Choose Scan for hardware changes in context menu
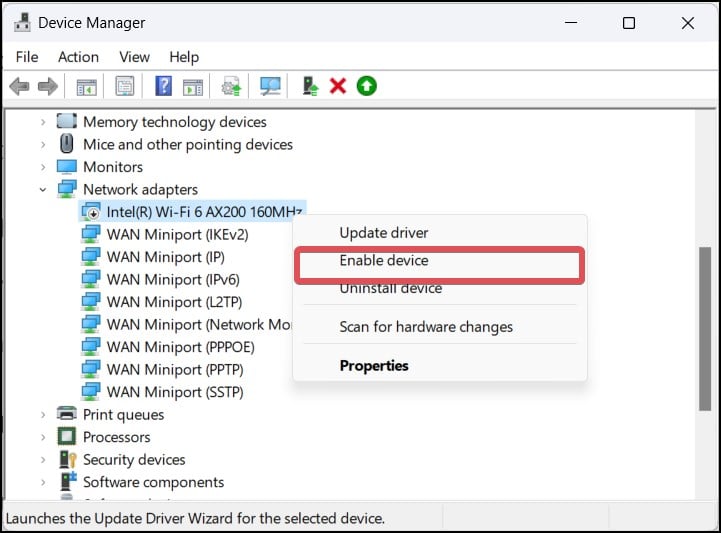The image size is (721, 533). coord(440,327)
